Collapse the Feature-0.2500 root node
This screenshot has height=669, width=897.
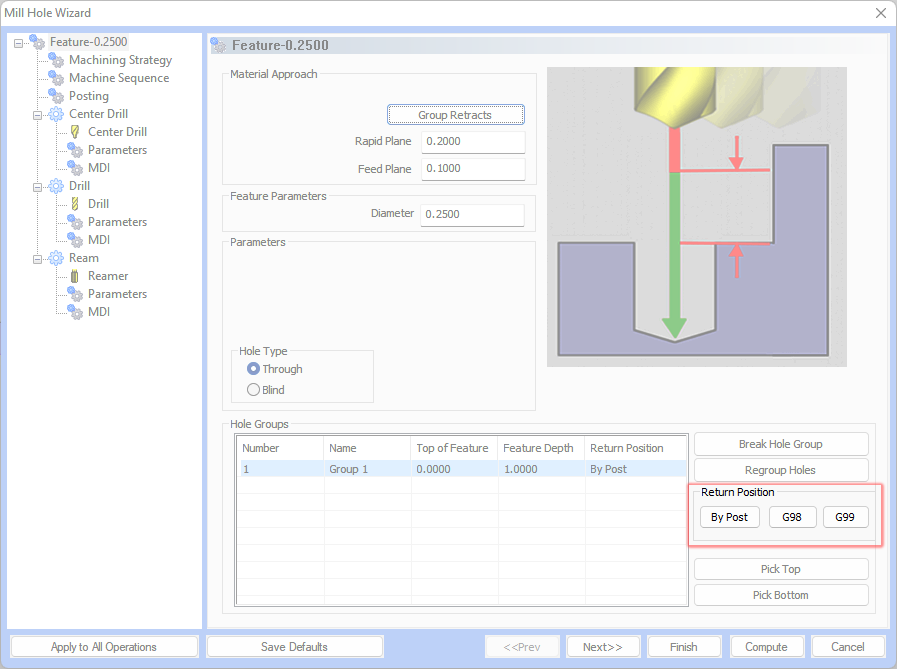[x=18, y=43]
